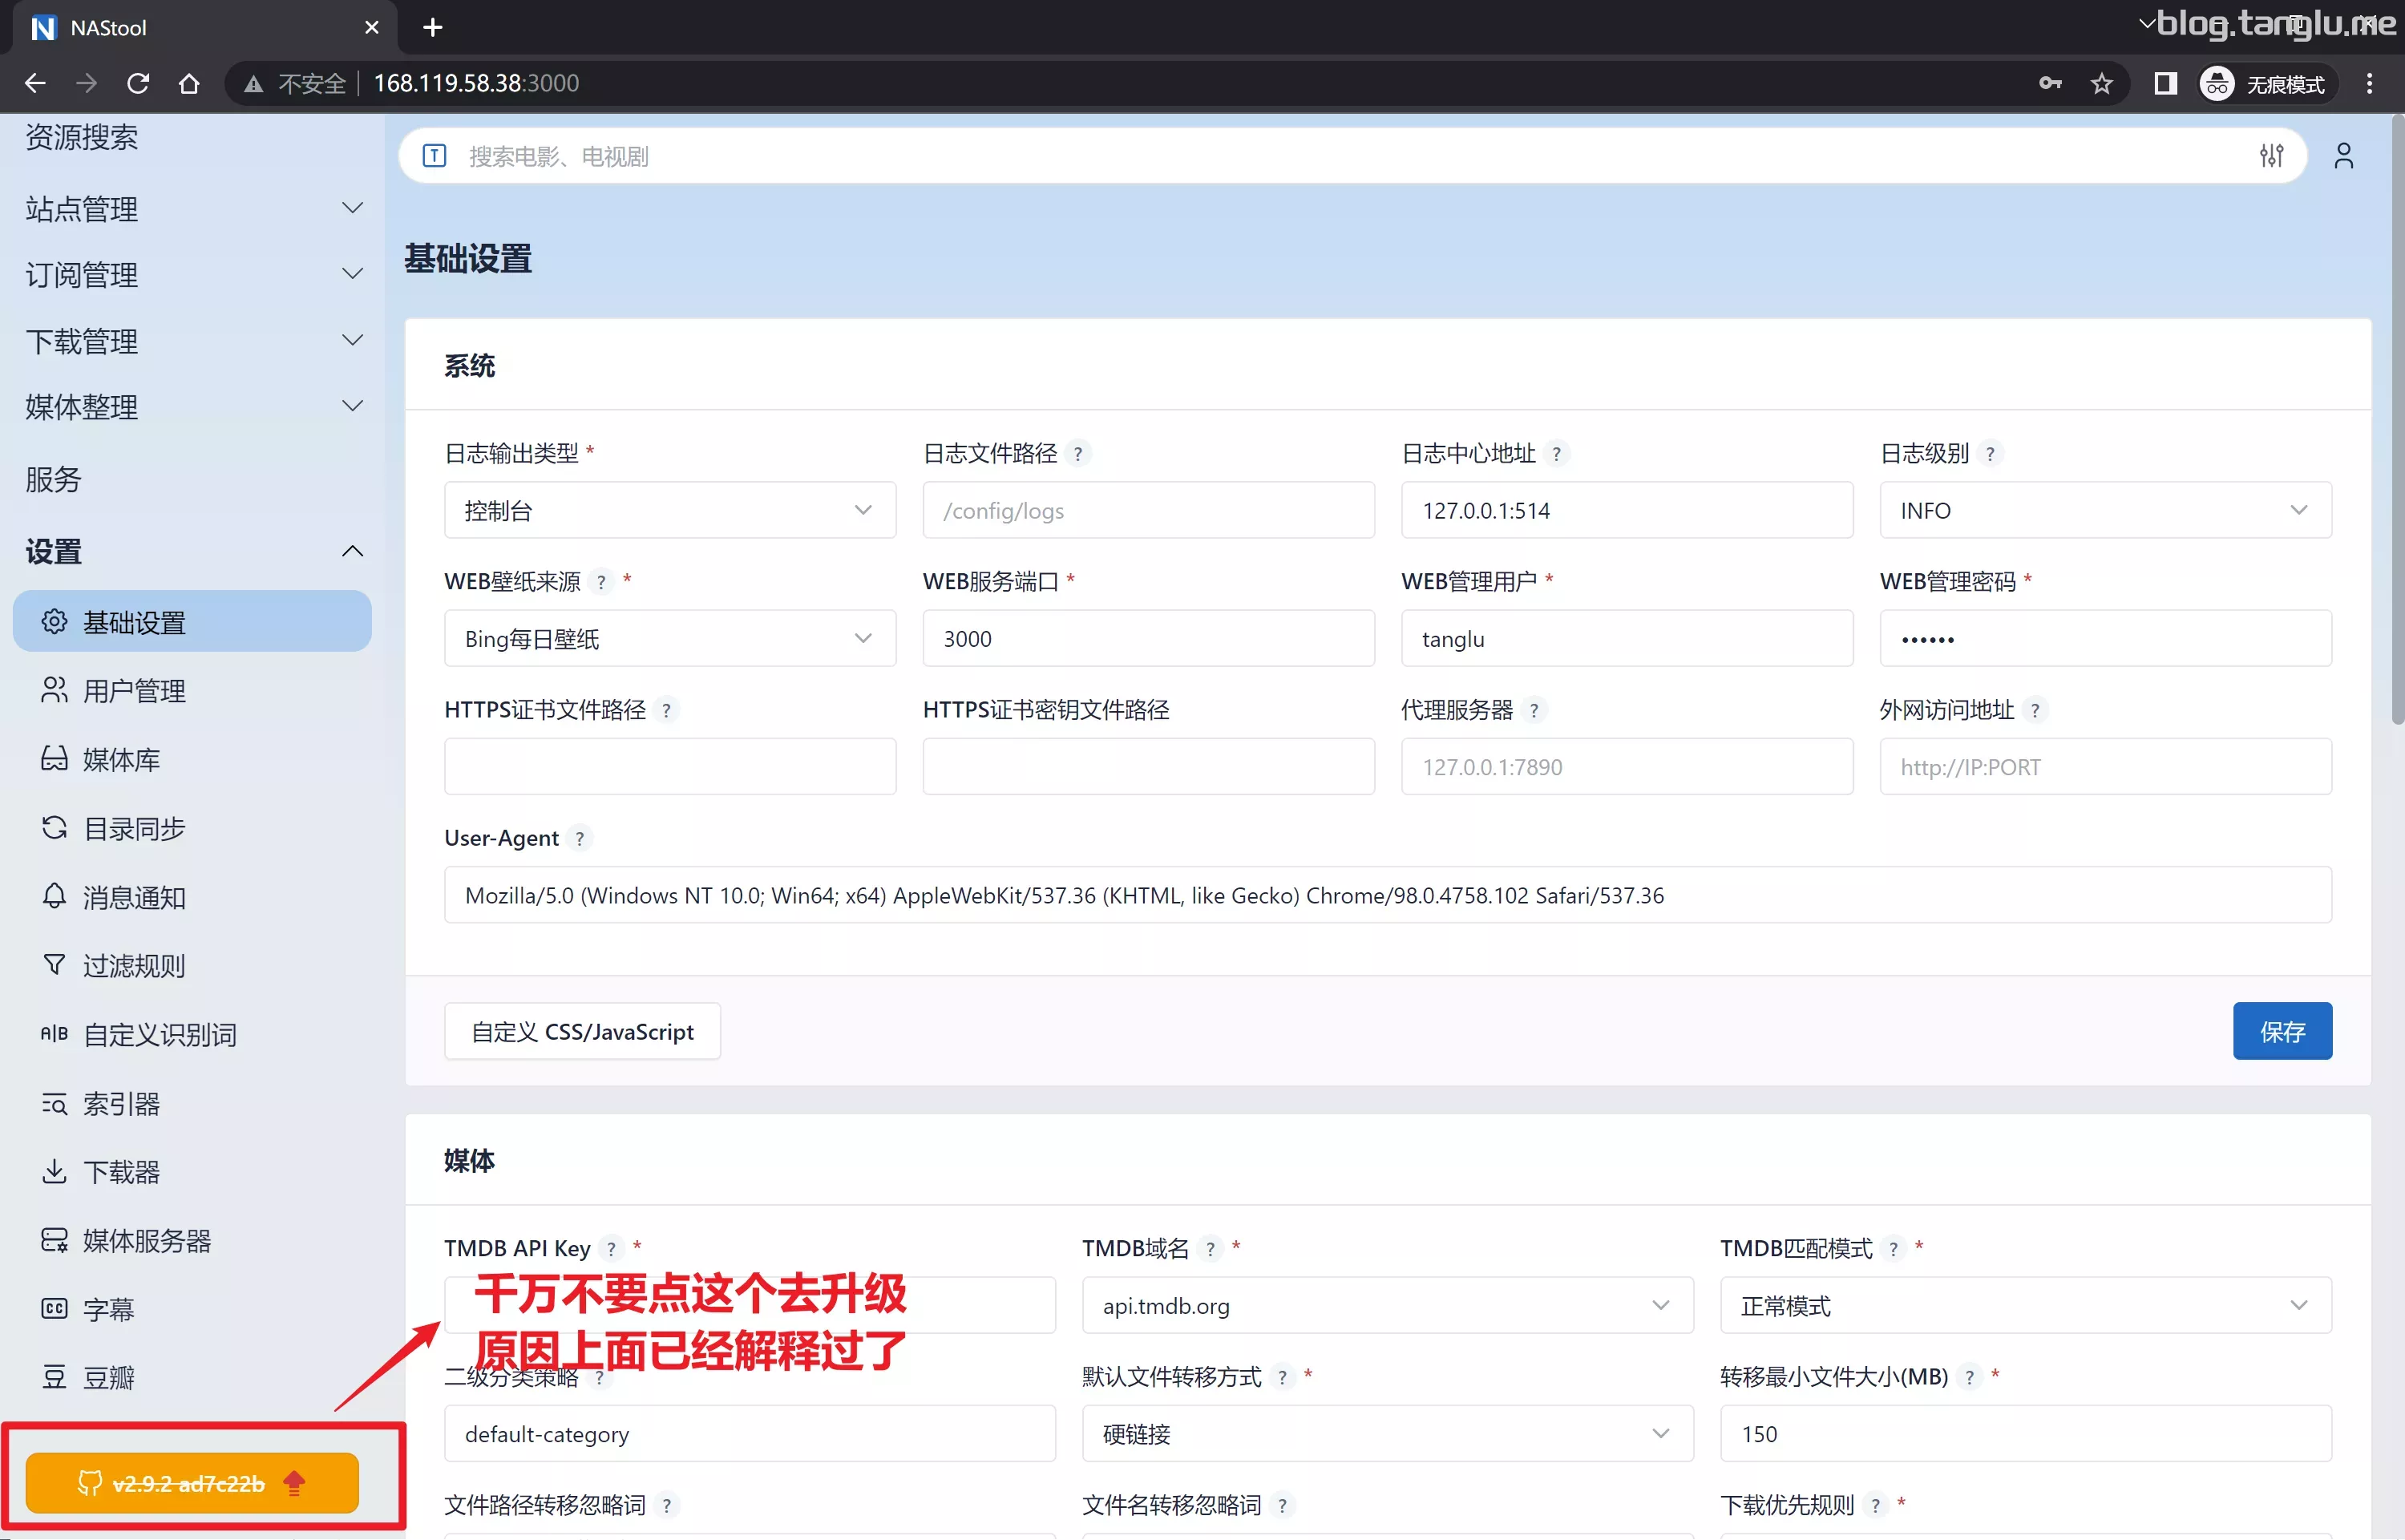Select 过滤规则 filter rules

click(133, 965)
